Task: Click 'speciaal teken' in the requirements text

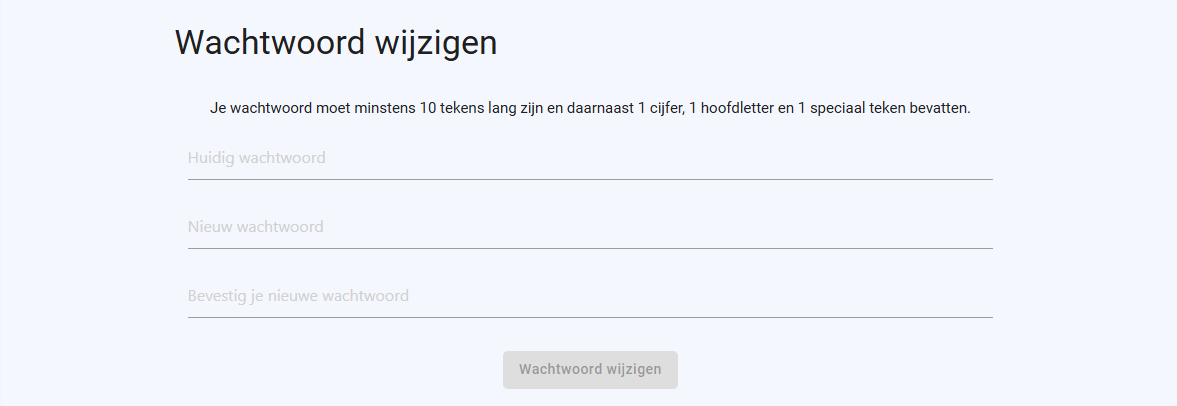Action: 857,108
